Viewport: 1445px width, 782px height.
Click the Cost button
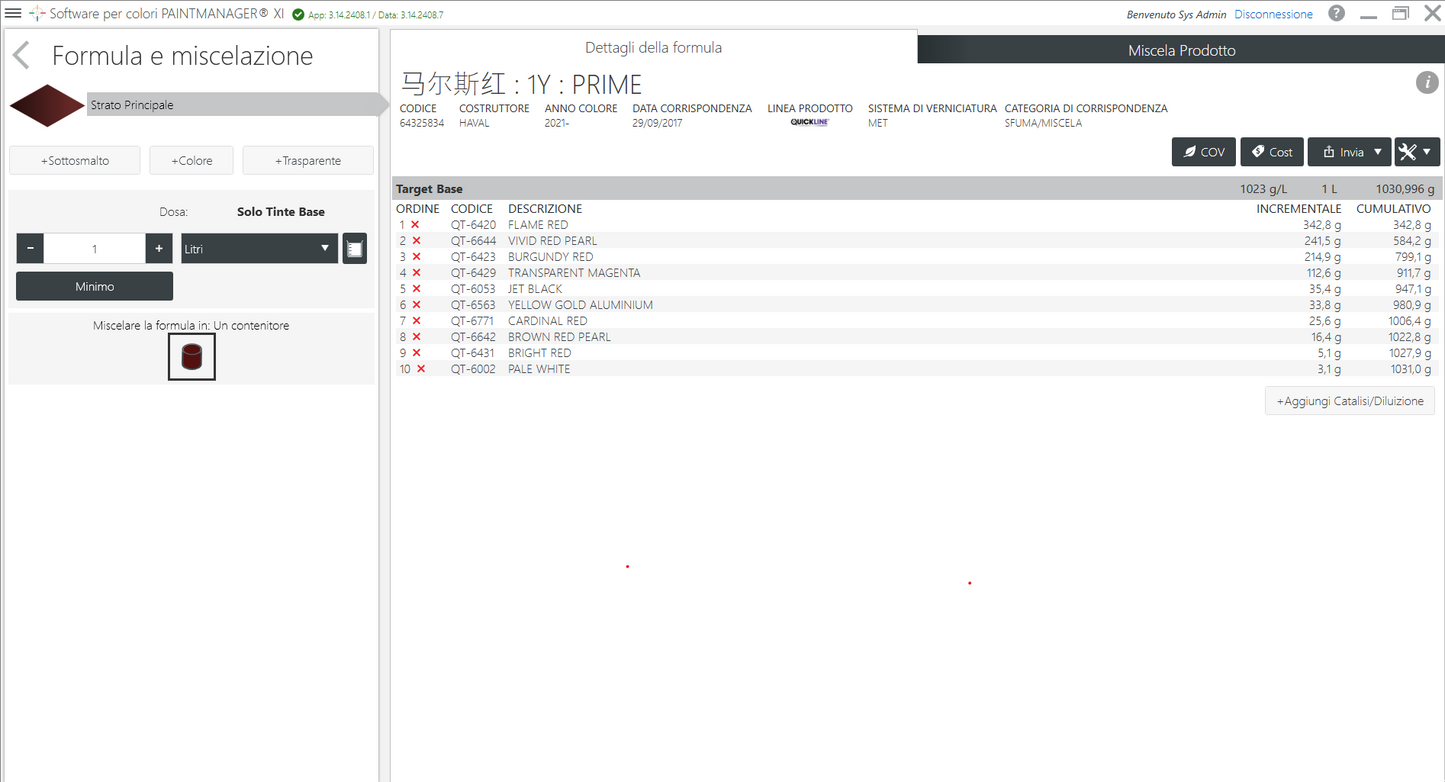coord(1272,152)
